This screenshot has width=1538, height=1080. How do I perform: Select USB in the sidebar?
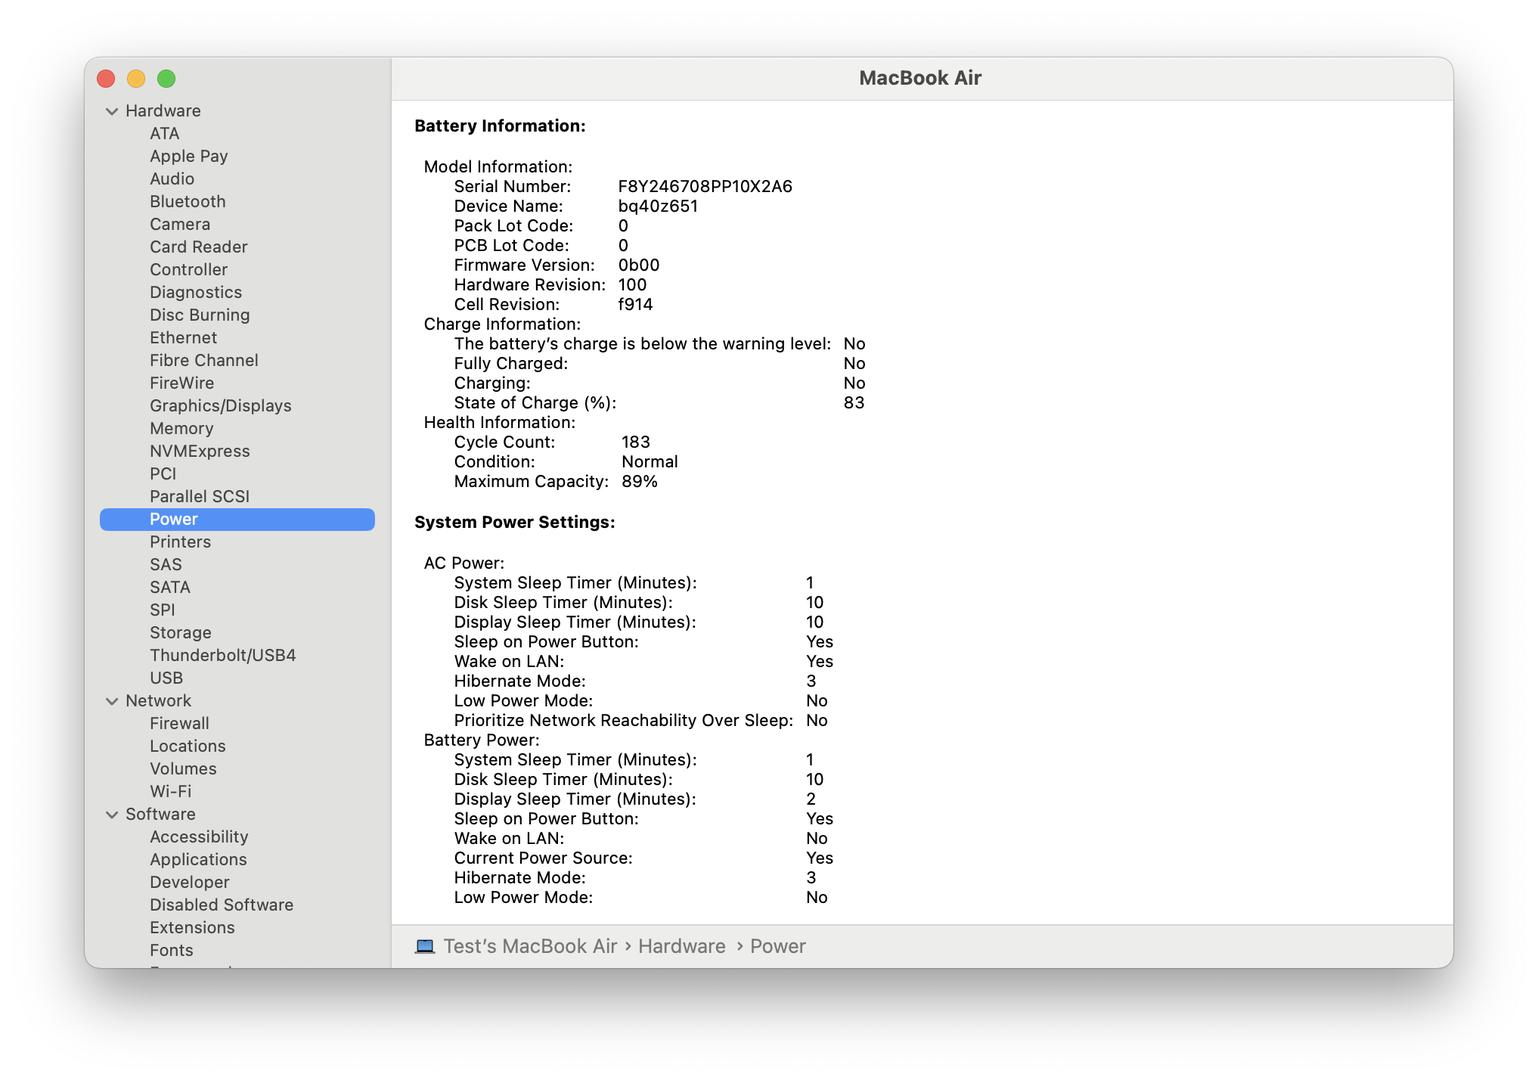coord(166,678)
